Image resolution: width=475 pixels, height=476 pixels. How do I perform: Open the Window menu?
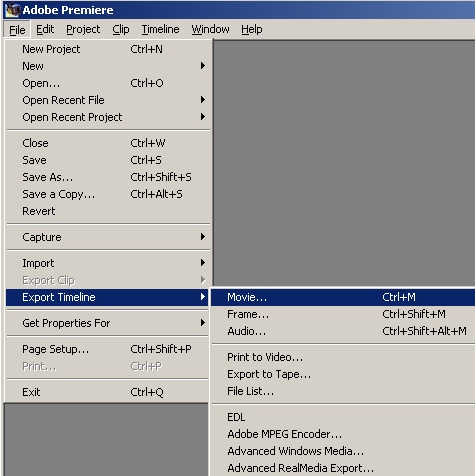tap(210, 29)
